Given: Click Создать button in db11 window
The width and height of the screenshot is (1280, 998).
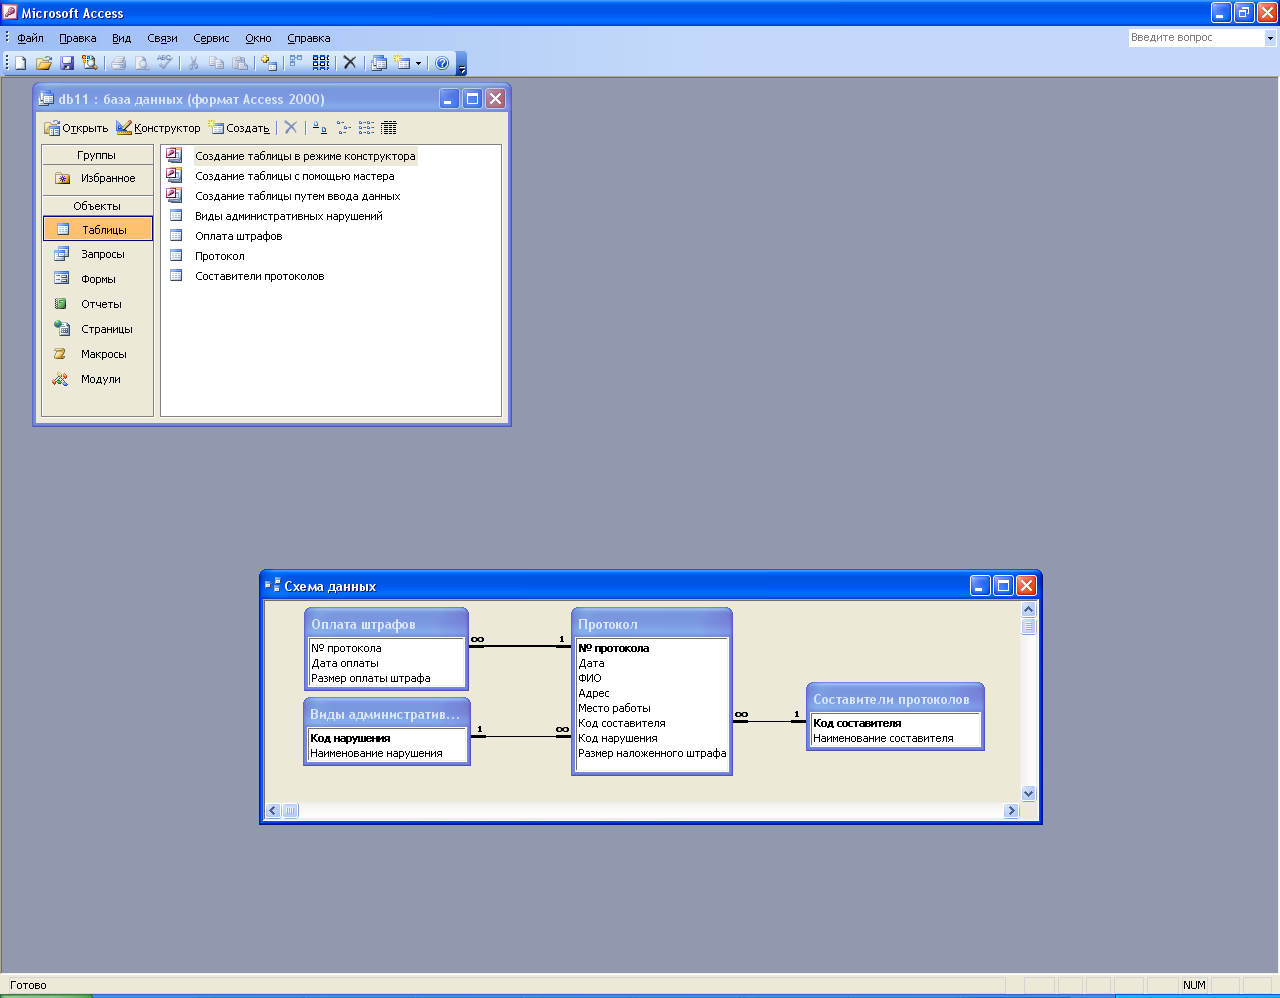Looking at the screenshot, I should [x=239, y=128].
